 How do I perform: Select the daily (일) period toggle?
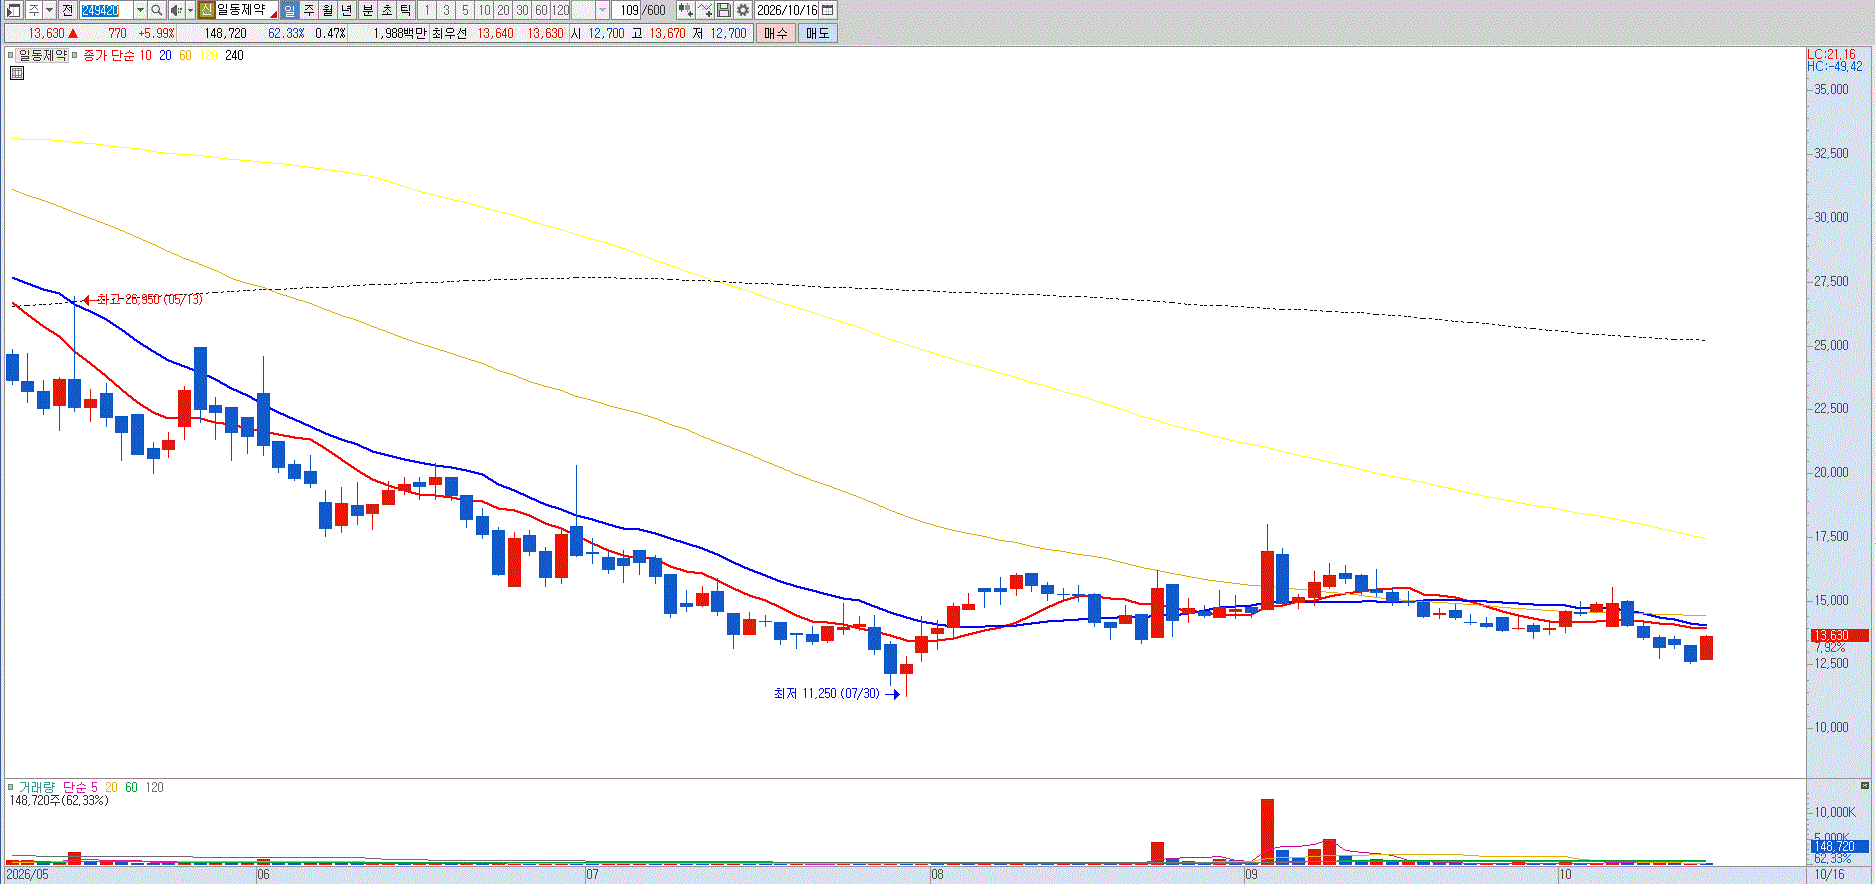(289, 10)
